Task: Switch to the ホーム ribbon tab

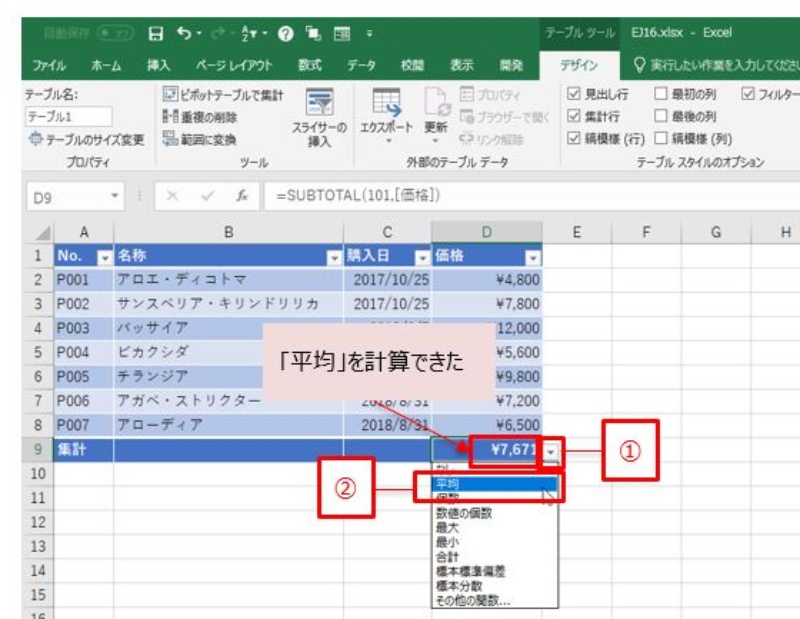Action: coord(106,66)
